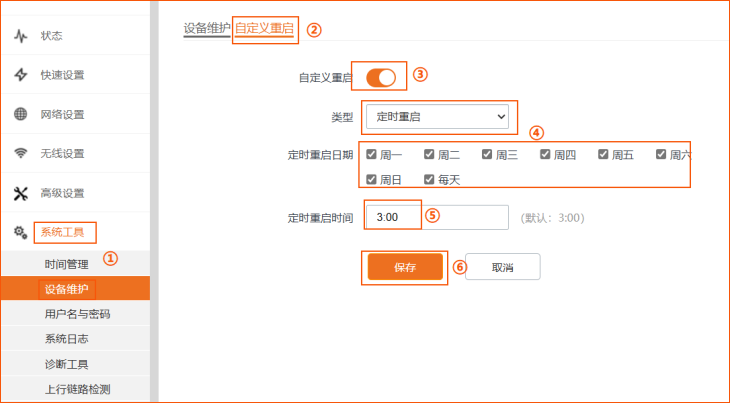Open 用户名与密码 in the sidebar
The width and height of the screenshot is (730, 403).
point(75,314)
